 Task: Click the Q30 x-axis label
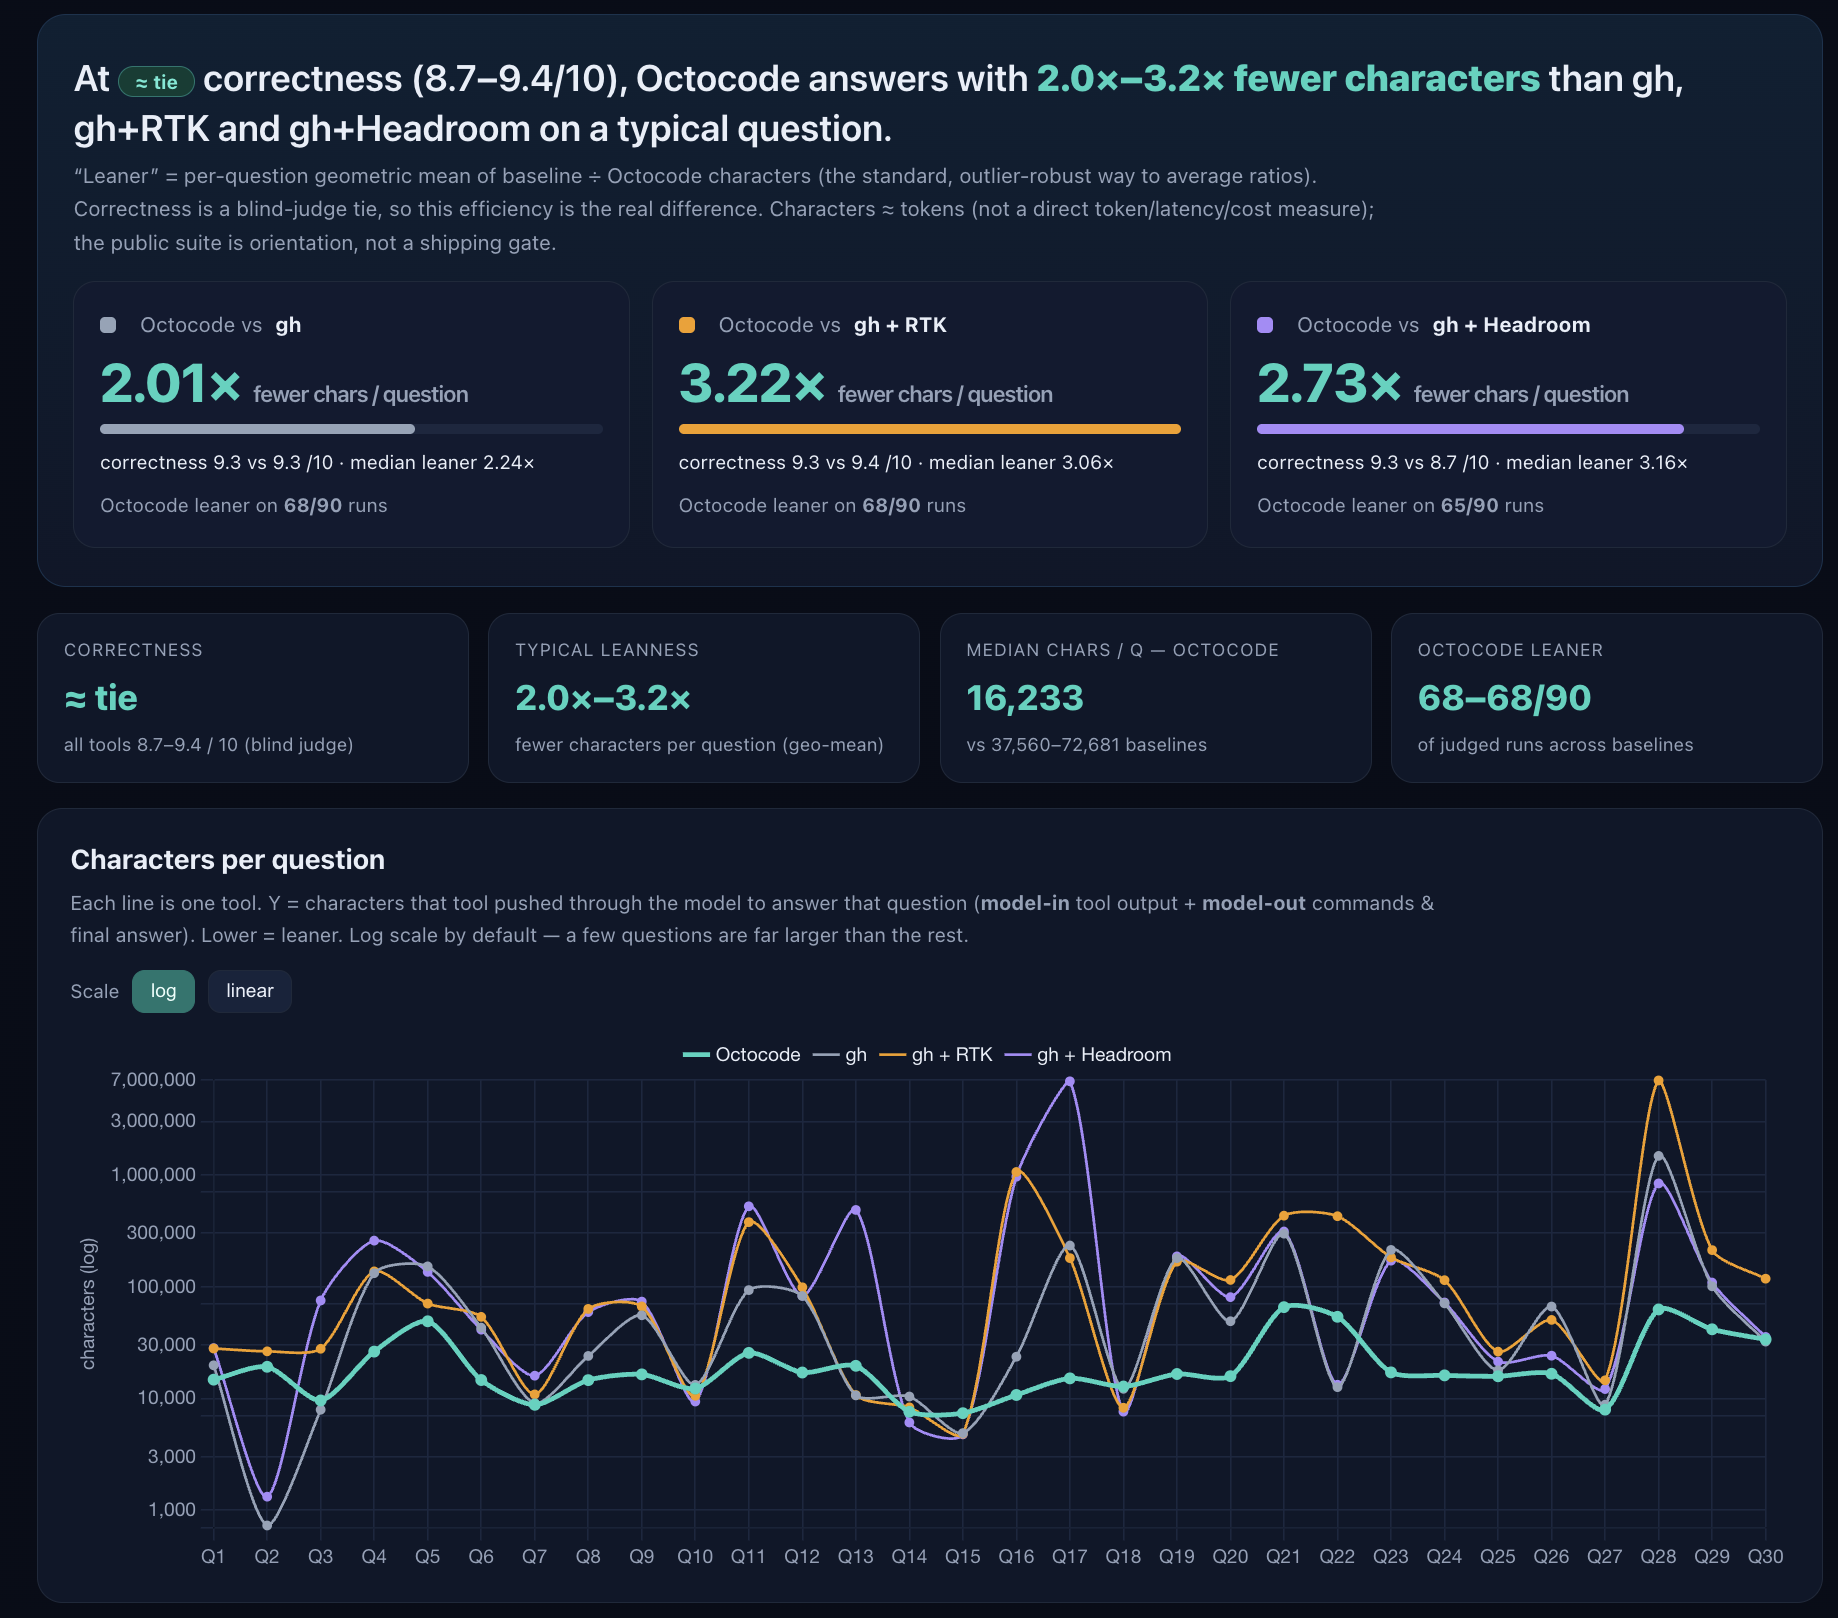[x=1765, y=1556]
